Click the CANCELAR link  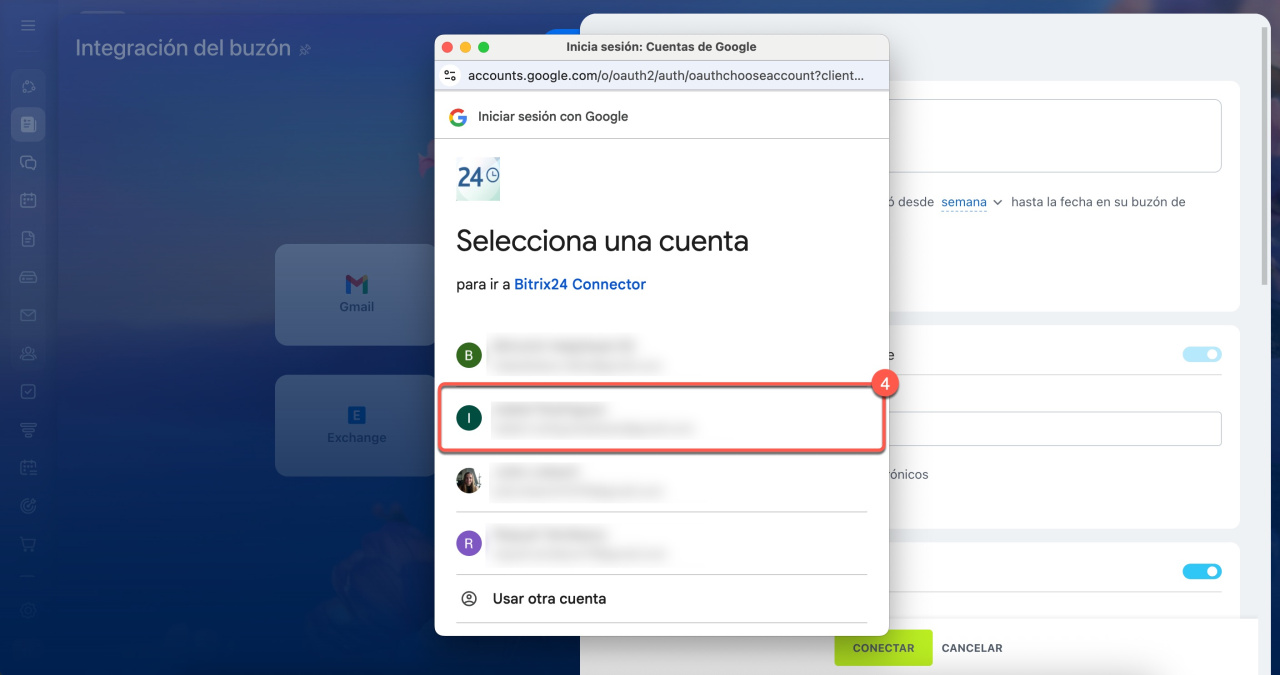[972, 648]
